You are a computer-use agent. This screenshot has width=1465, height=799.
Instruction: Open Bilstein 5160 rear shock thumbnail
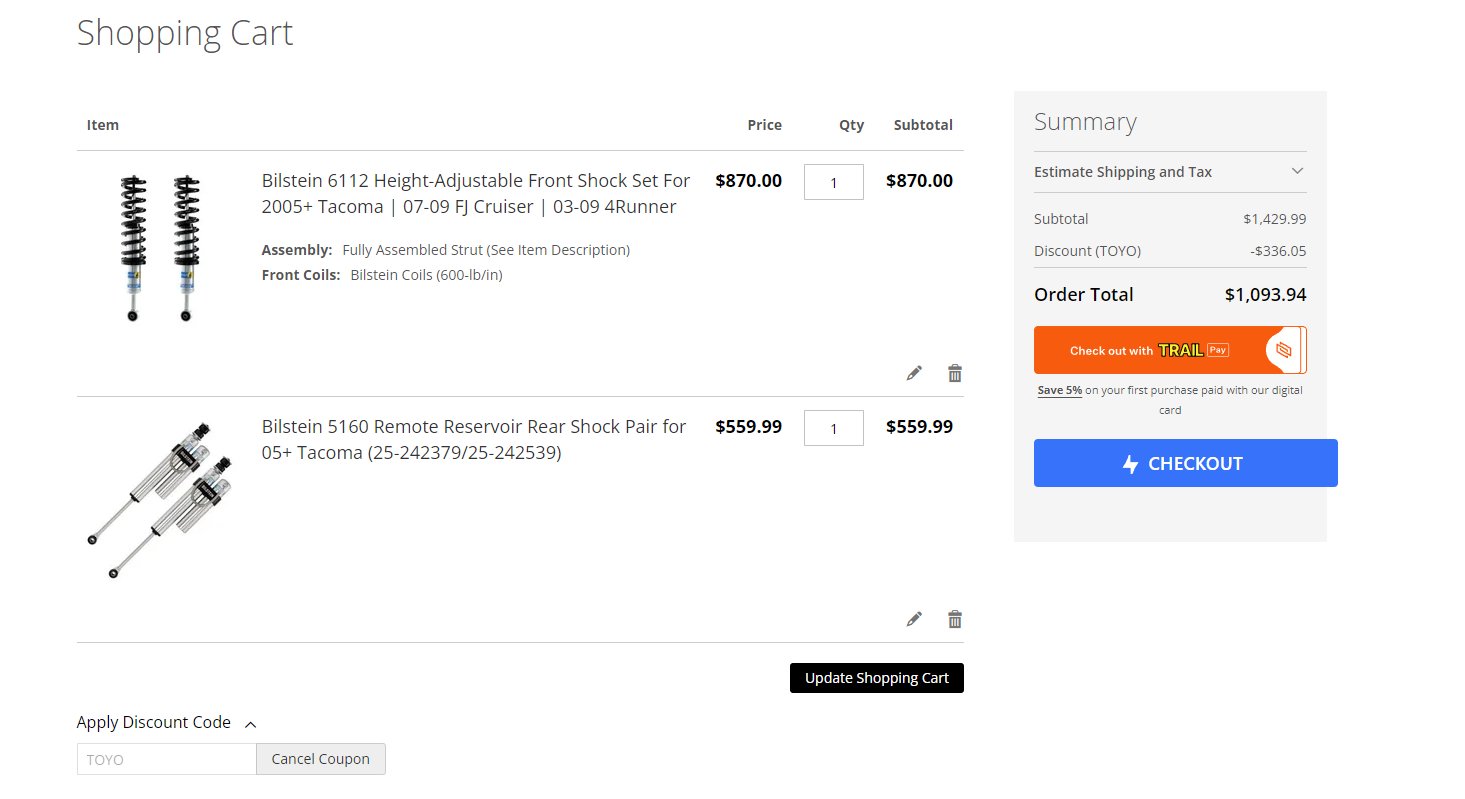(160, 500)
